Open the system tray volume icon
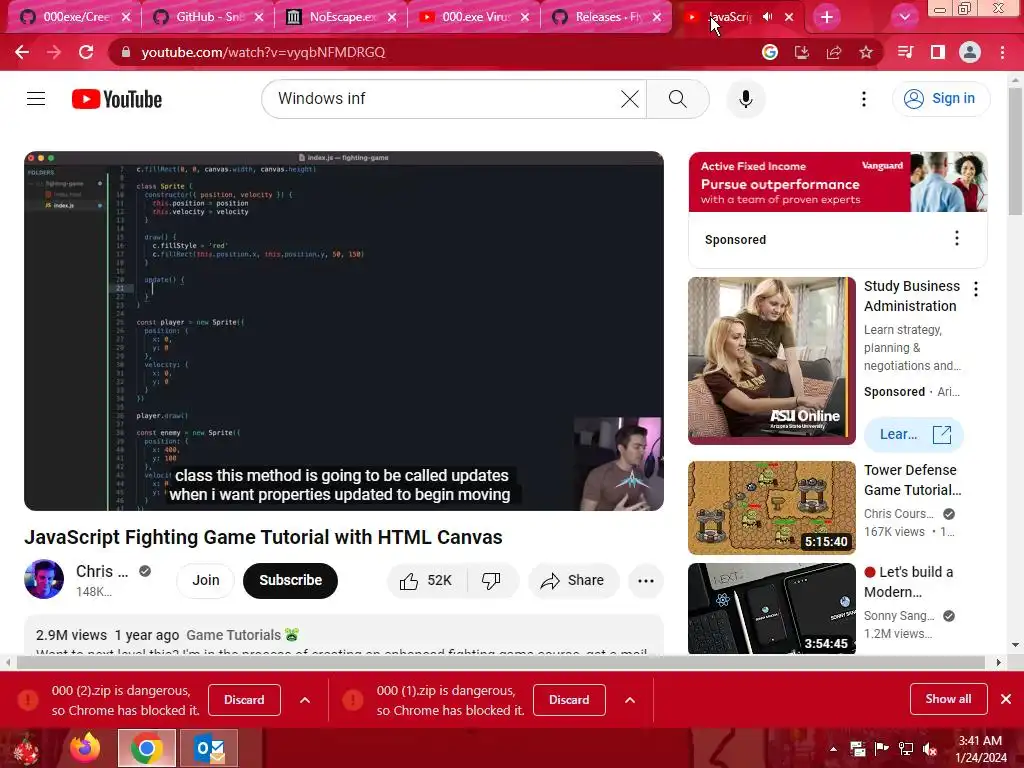The width and height of the screenshot is (1024, 768). pos(931,748)
